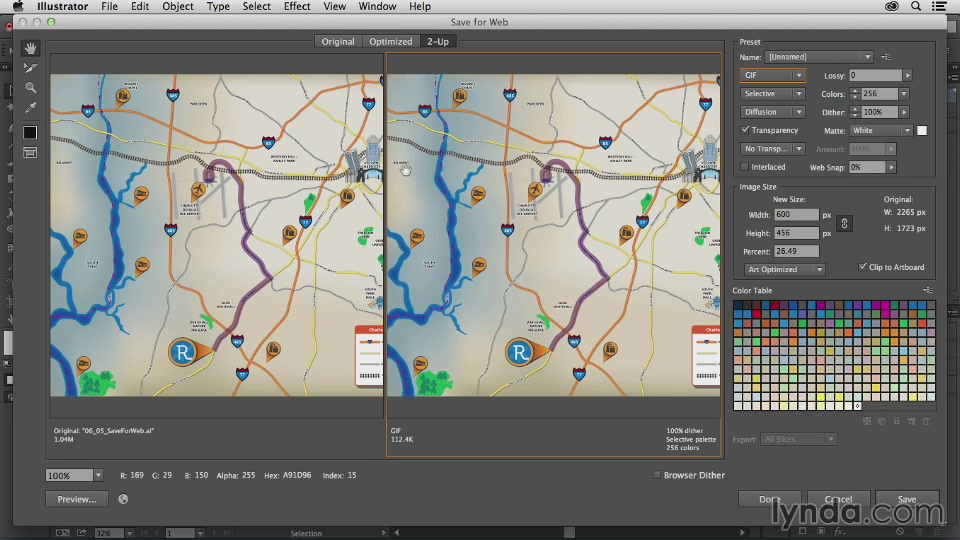The width and height of the screenshot is (960, 540).
Task: Click the shift to web palette cube icon
Action: 882,421
